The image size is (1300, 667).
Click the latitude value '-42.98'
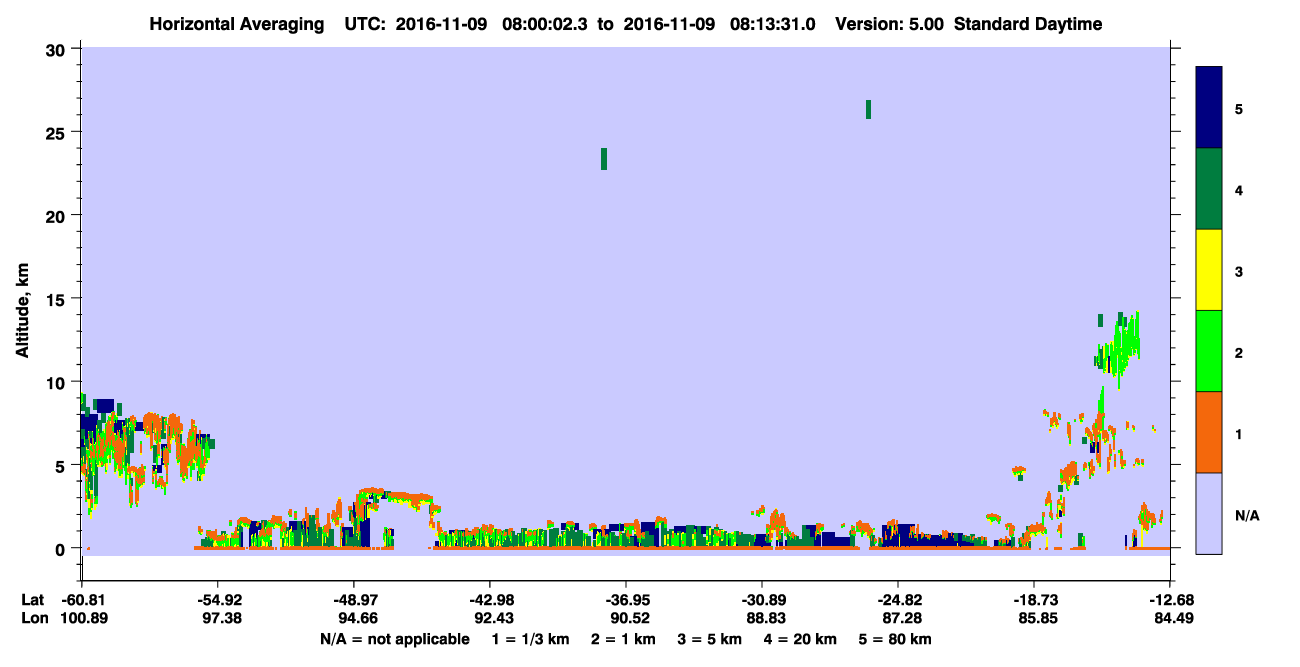click(x=490, y=600)
